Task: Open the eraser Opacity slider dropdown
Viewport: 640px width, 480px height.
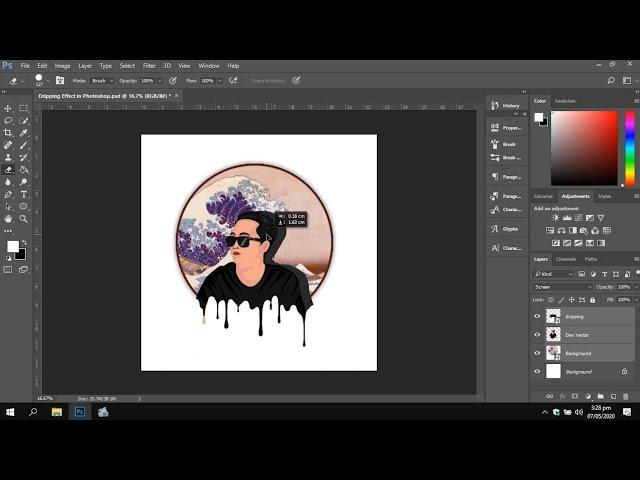Action: pyautogui.click(x=160, y=81)
